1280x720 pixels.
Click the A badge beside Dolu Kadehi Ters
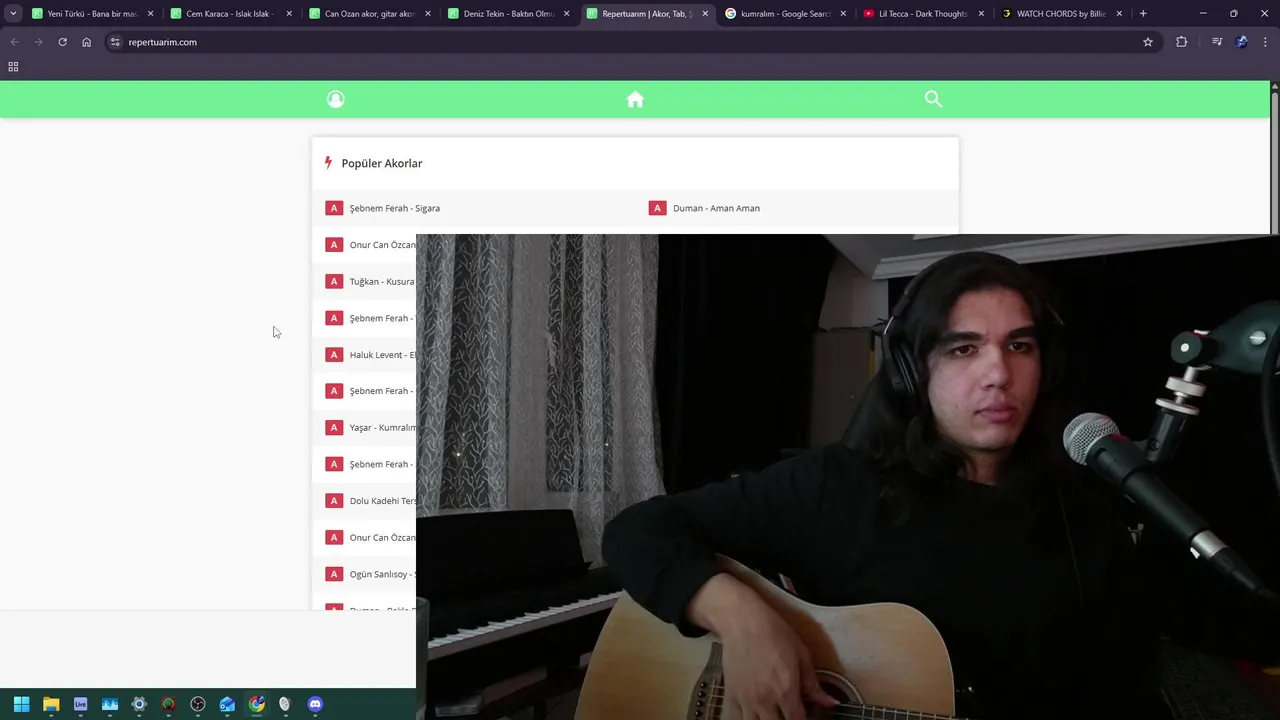pyautogui.click(x=334, y=501)
